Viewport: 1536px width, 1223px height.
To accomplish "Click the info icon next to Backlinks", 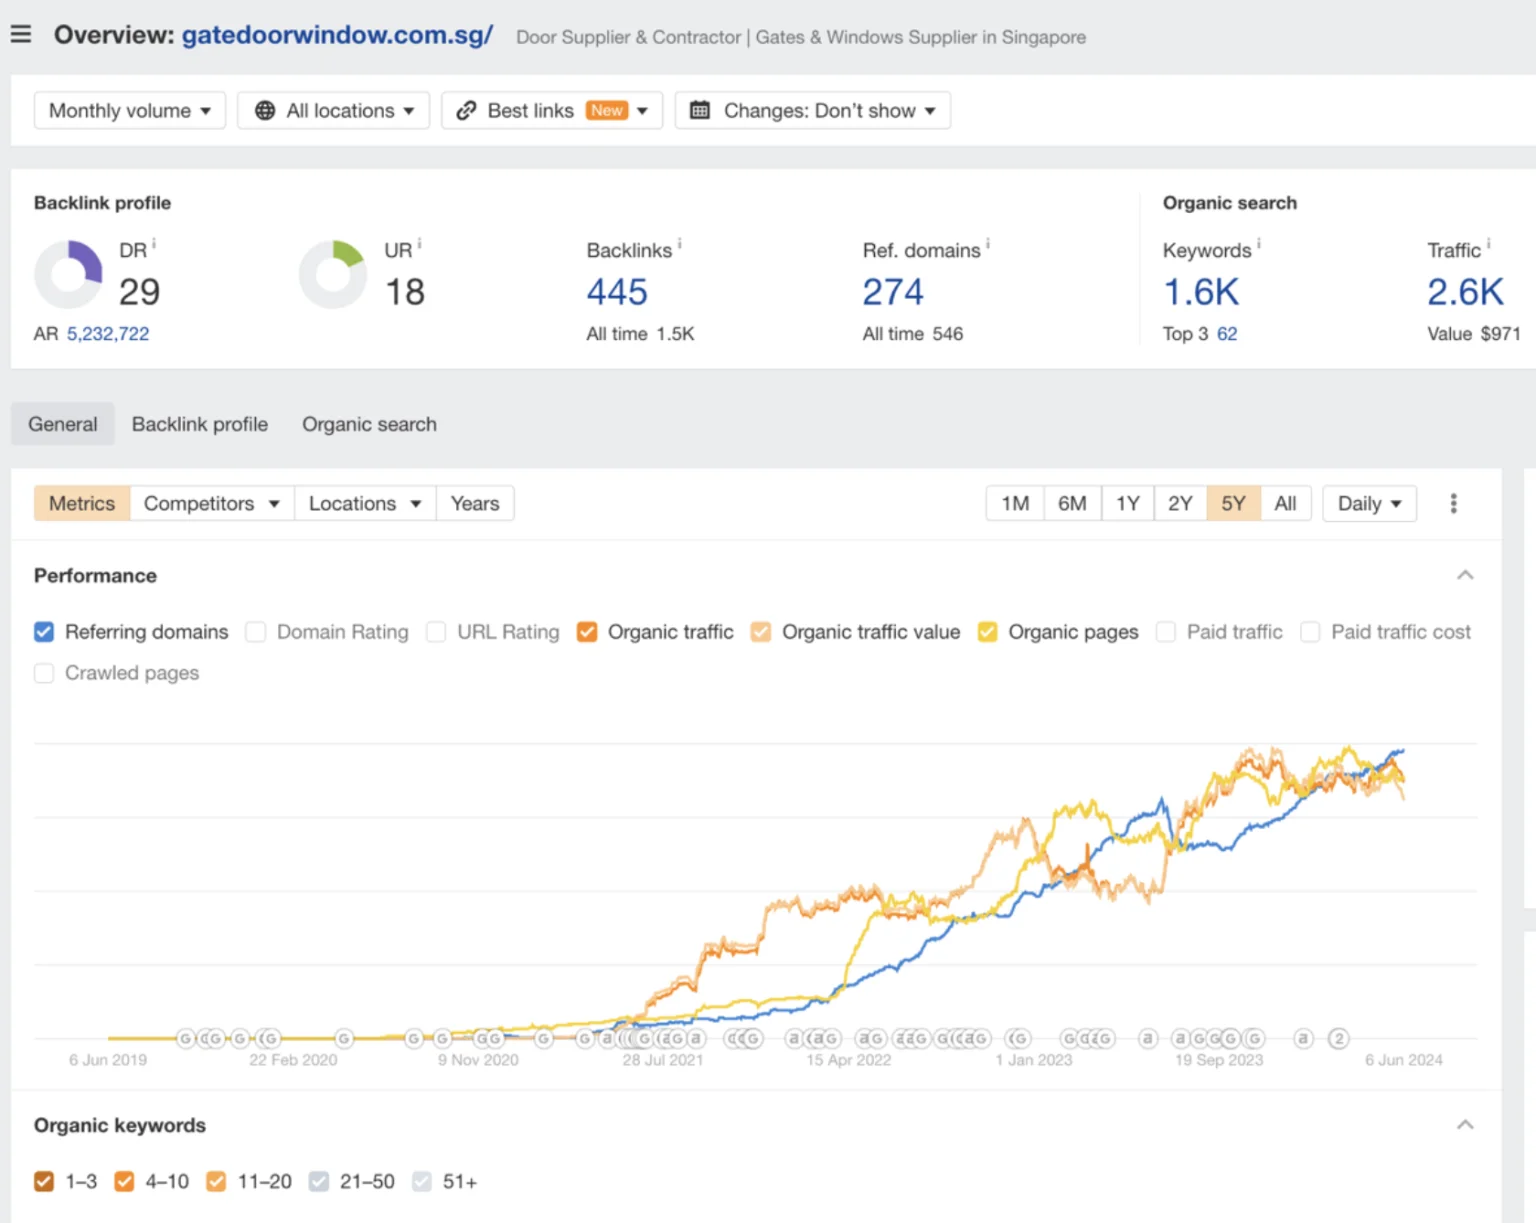I will [680, 243].
